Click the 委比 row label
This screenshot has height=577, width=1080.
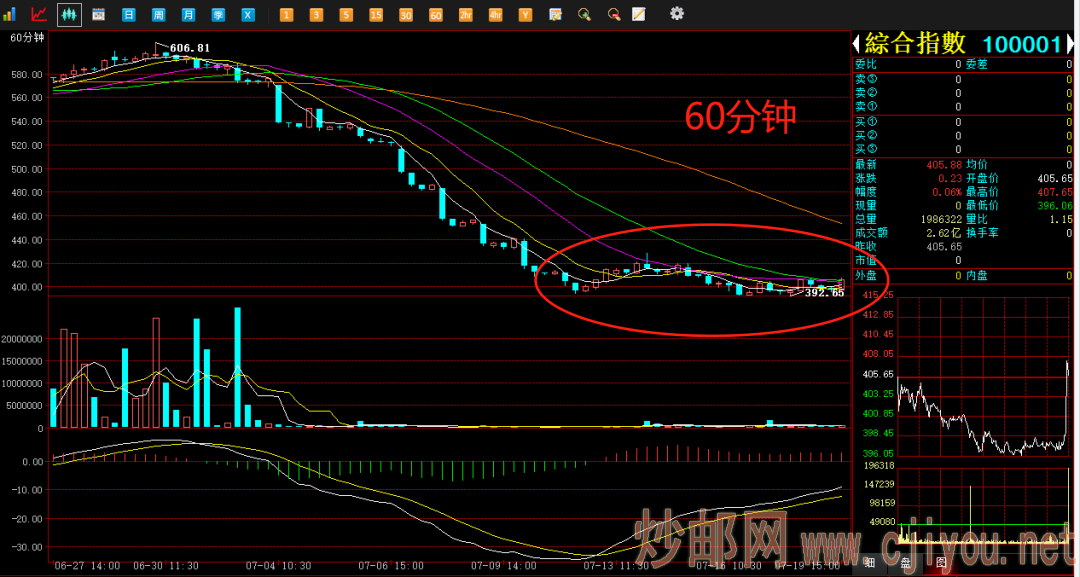pos(866,65)
